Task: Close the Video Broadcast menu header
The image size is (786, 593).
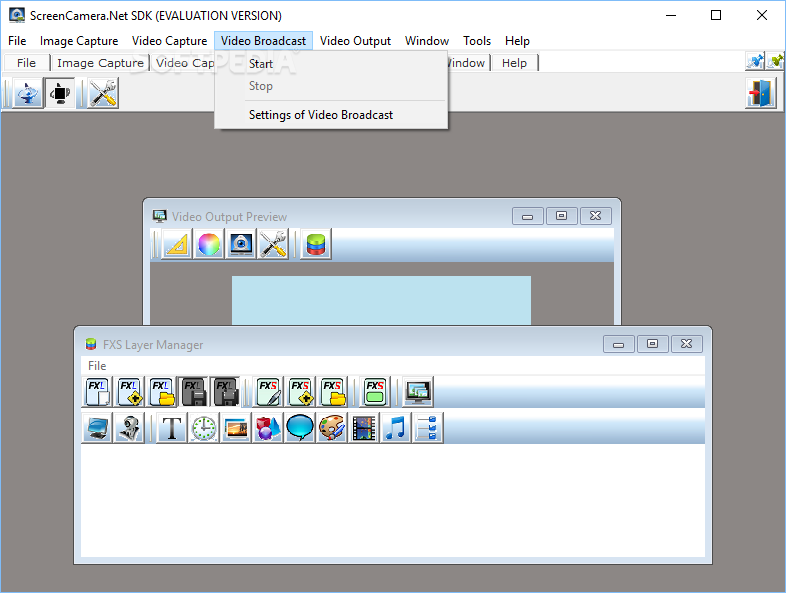Action: click(263, 41)
